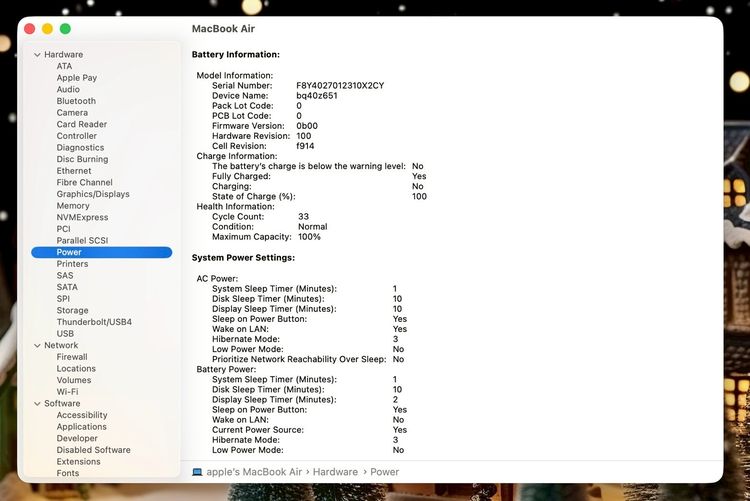The image size is (750, 501).
Task: Open Firewall under Network
Action: click(72, 357)
